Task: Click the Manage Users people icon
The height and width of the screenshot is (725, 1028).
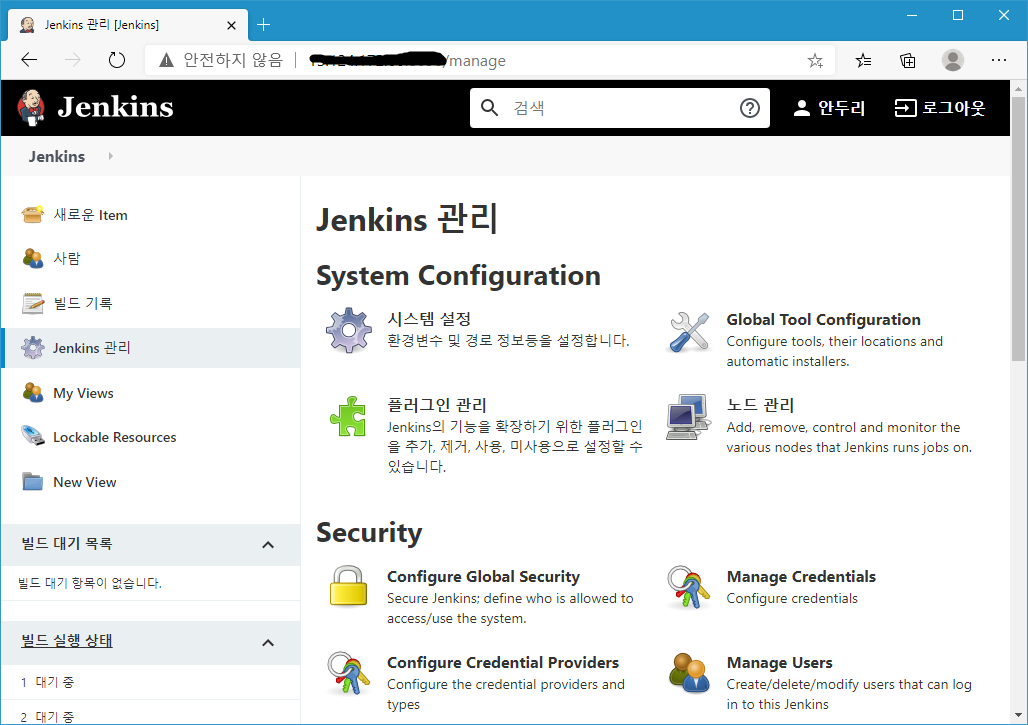Action: [x=689, y=673]
